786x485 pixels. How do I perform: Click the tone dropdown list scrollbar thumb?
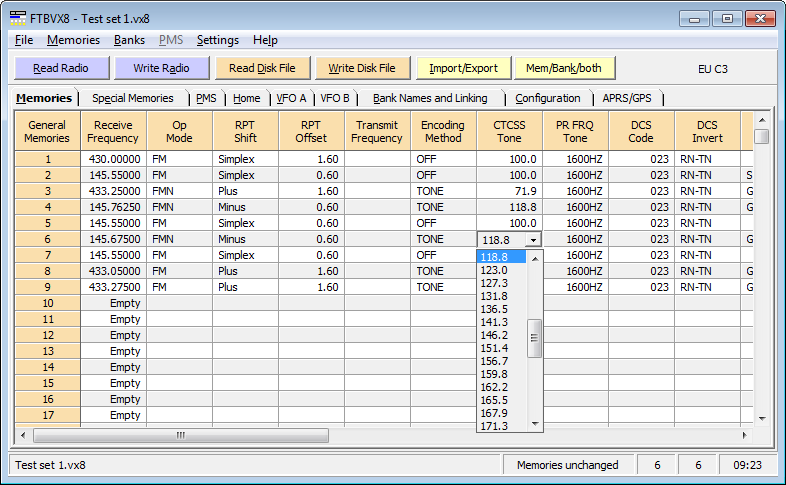point(535,338)
